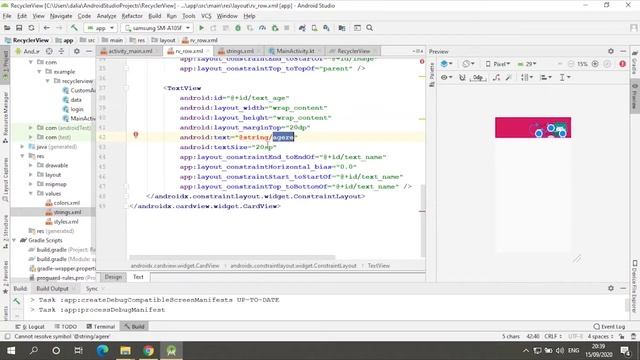Open the orientation dropdown in Preview
The height and width of the screenshot is (360, 640).
tap(468, 64)
